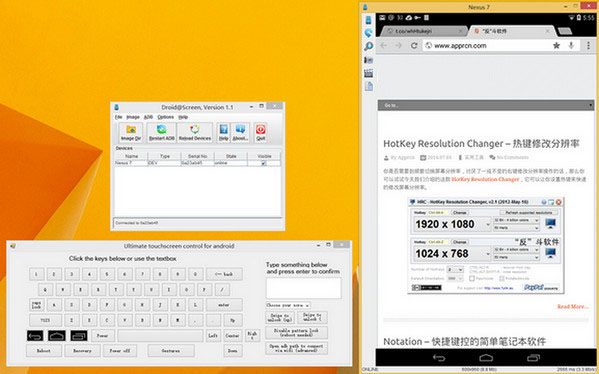Click the Left direction button
The width and height of the screenshot is (599, 374).
point(213,335)
